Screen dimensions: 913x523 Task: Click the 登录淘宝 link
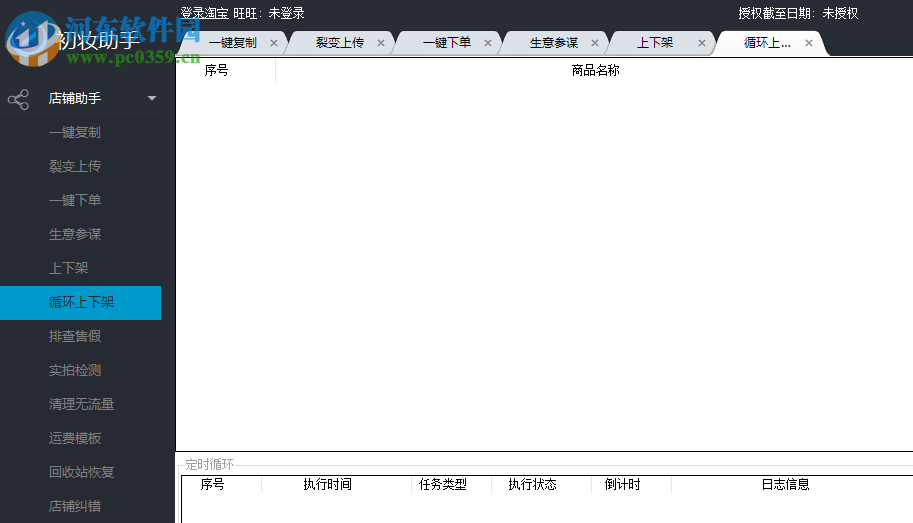204,13
